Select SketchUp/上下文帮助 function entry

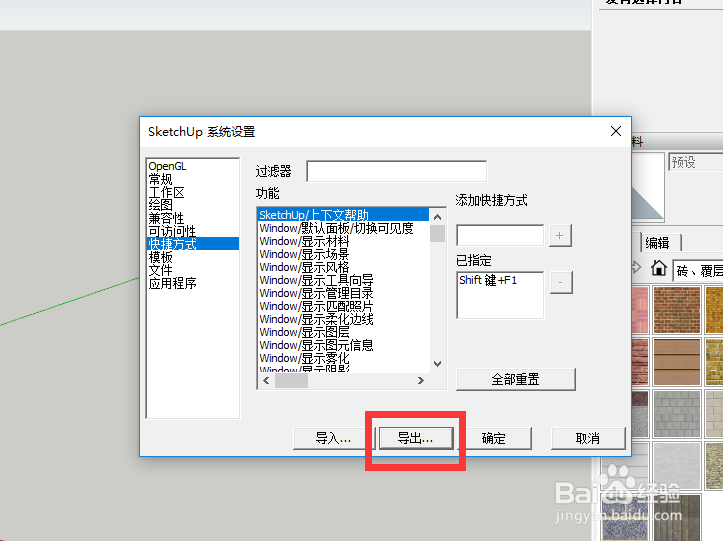pyautogui.click(x=344, y=215)
